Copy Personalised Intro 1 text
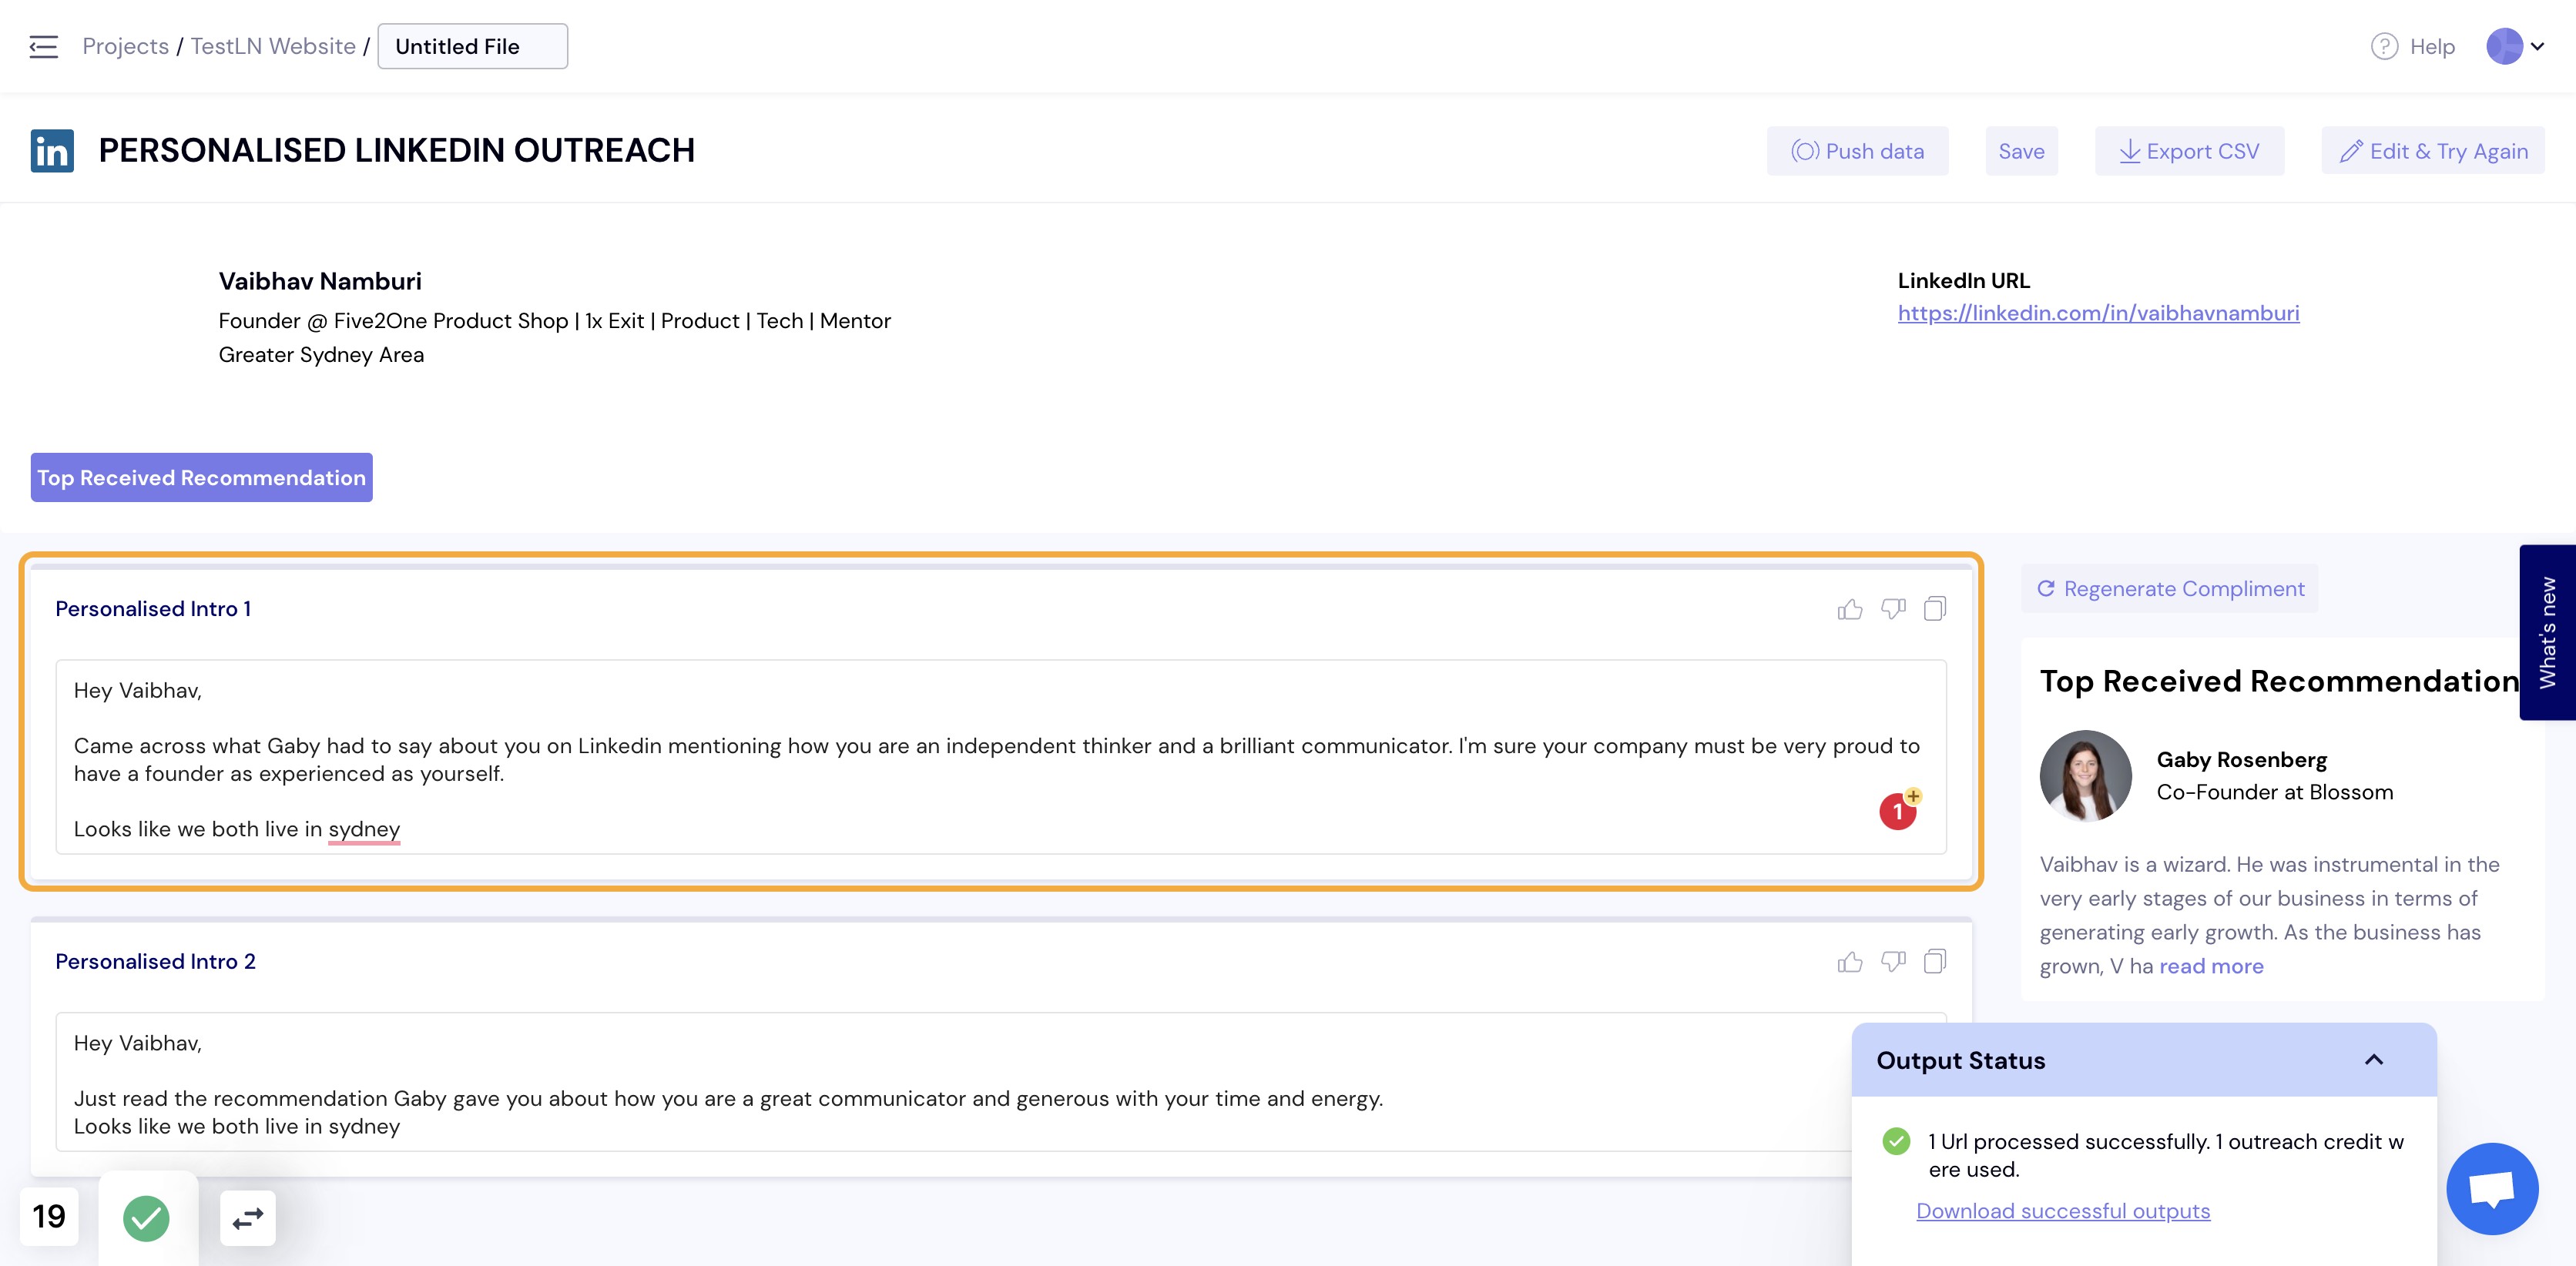 click(1935, 609)
